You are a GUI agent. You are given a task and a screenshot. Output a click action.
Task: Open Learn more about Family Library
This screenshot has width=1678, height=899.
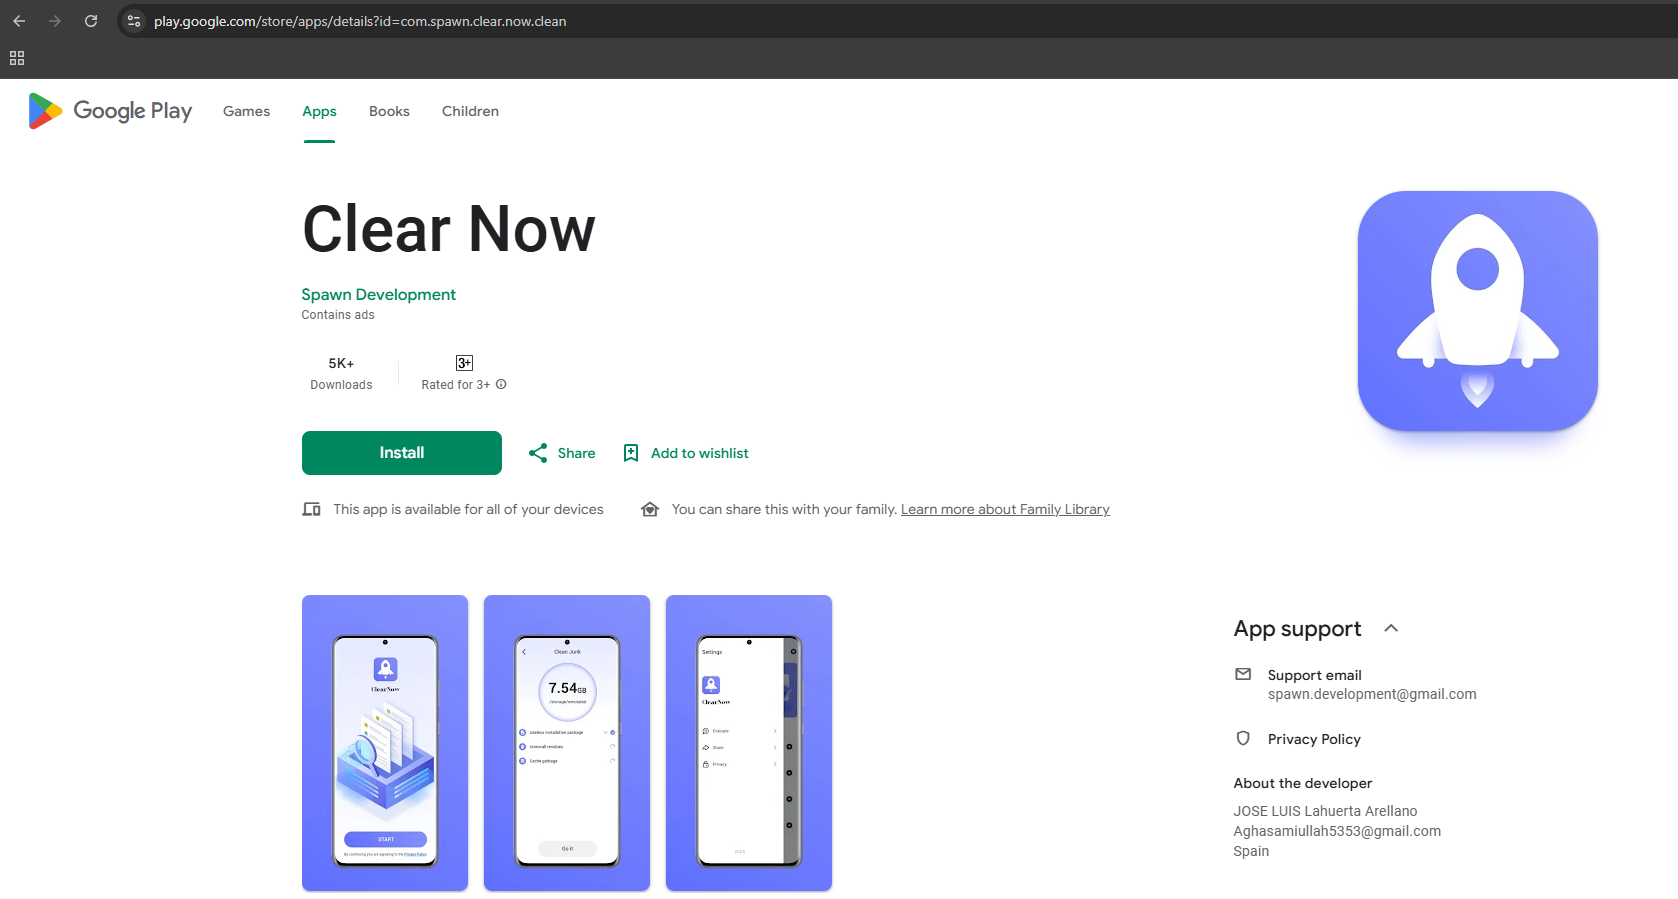pyautogui.click(x=1005, y=509)
